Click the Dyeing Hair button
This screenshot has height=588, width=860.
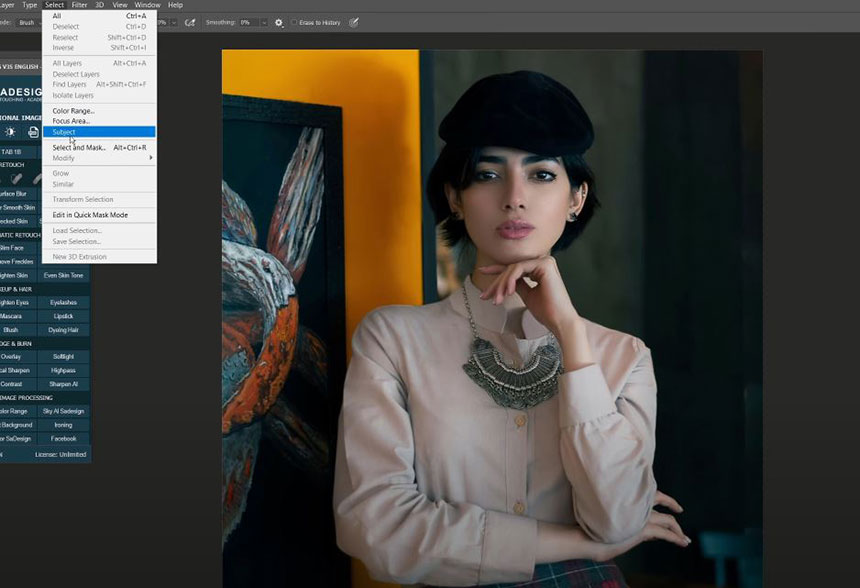pyautogui.click(x=63, y=330)
